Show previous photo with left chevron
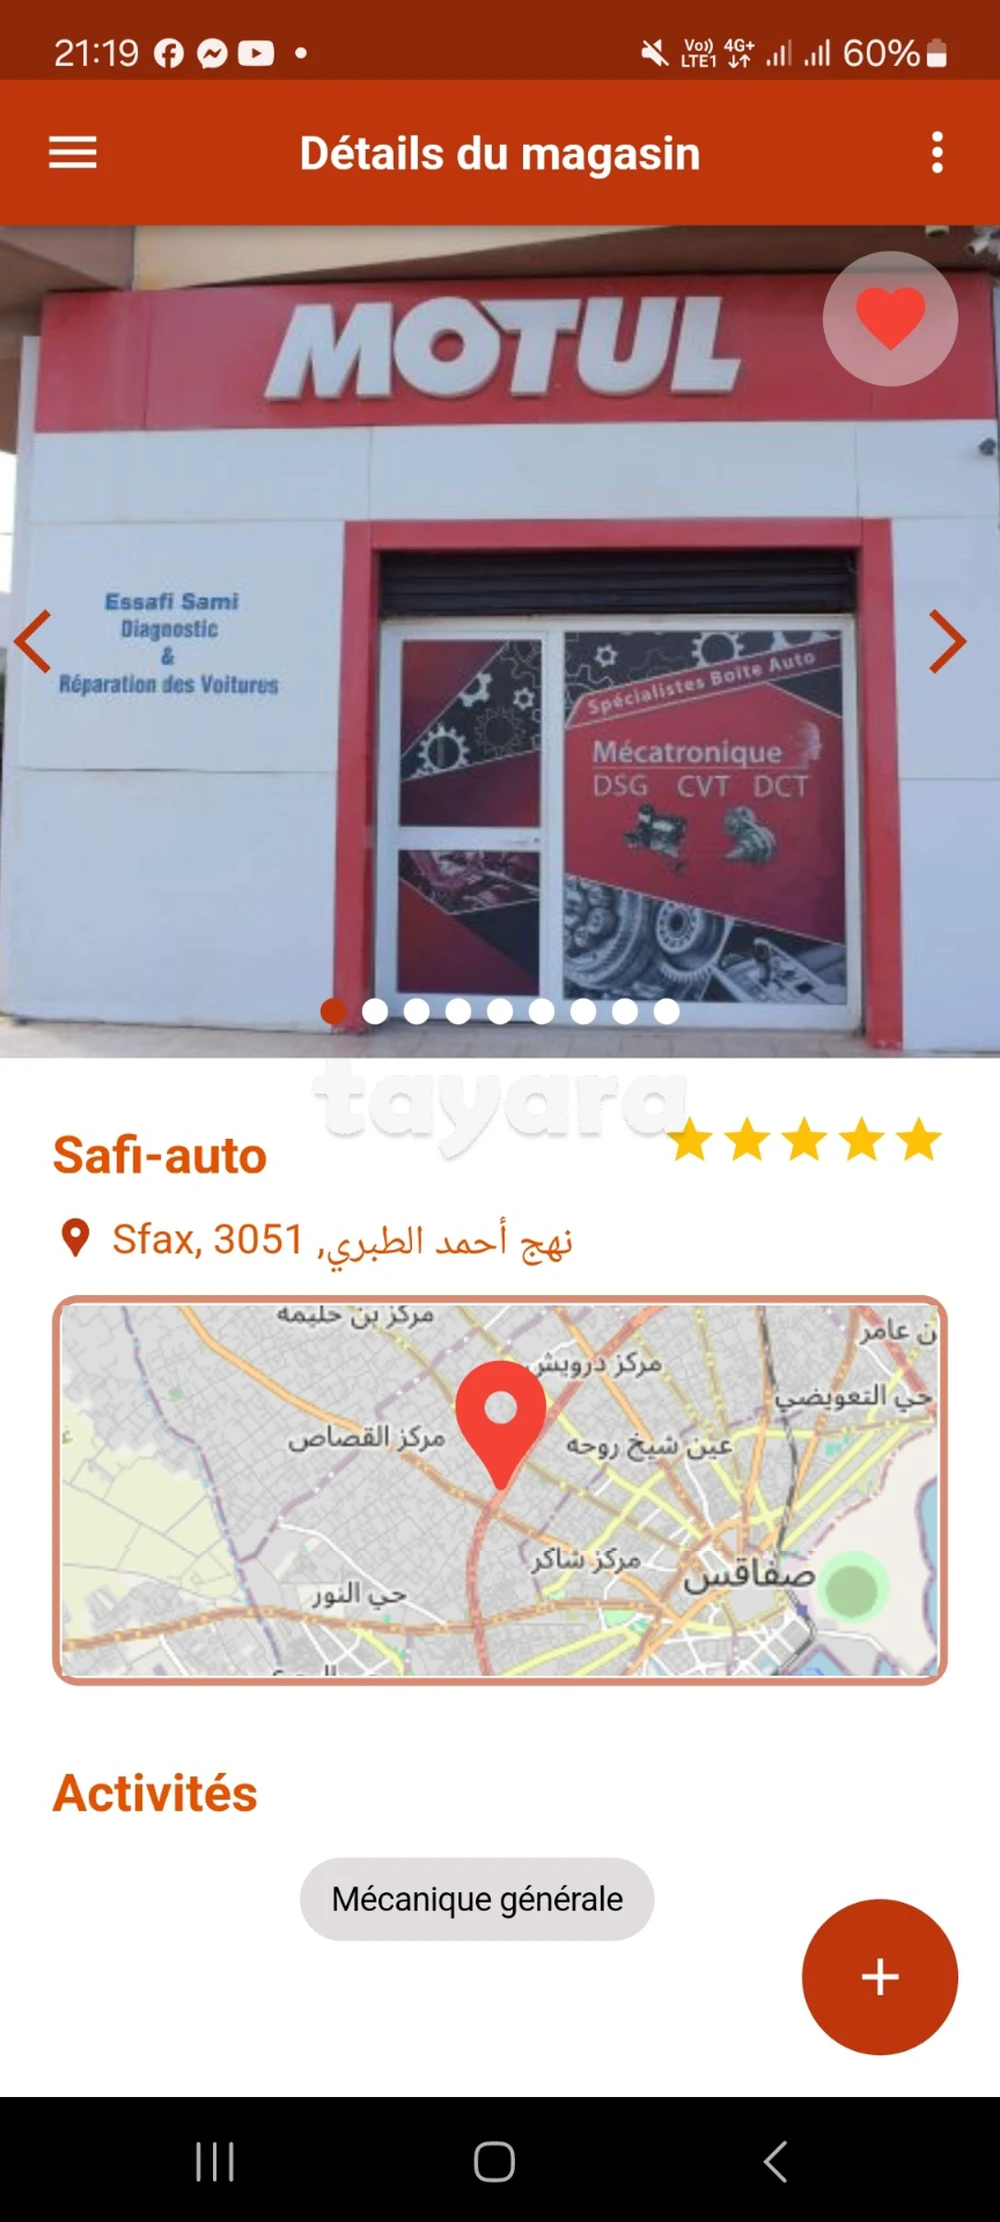Screen dimensions: 1000x2222 [33, 641]
